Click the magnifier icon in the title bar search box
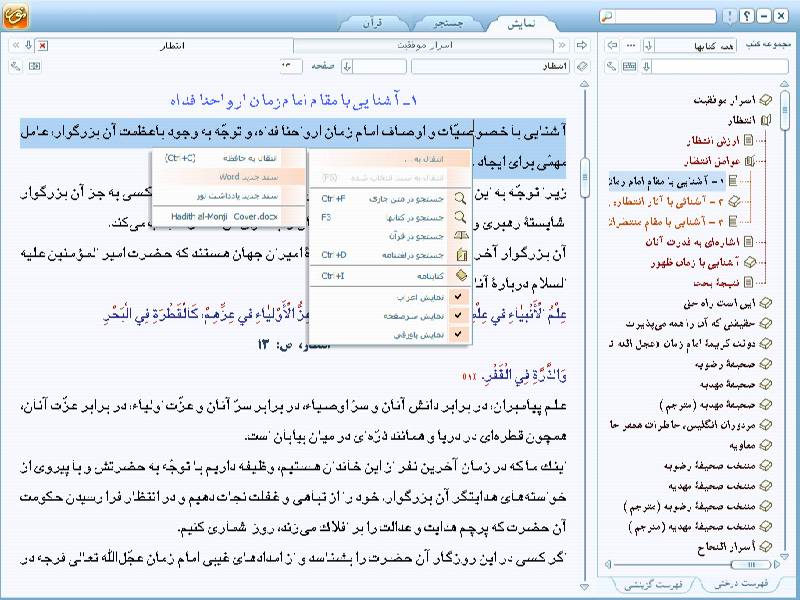Image resolution: width=800 pixels, height=600 pixels. coord(607,16)
